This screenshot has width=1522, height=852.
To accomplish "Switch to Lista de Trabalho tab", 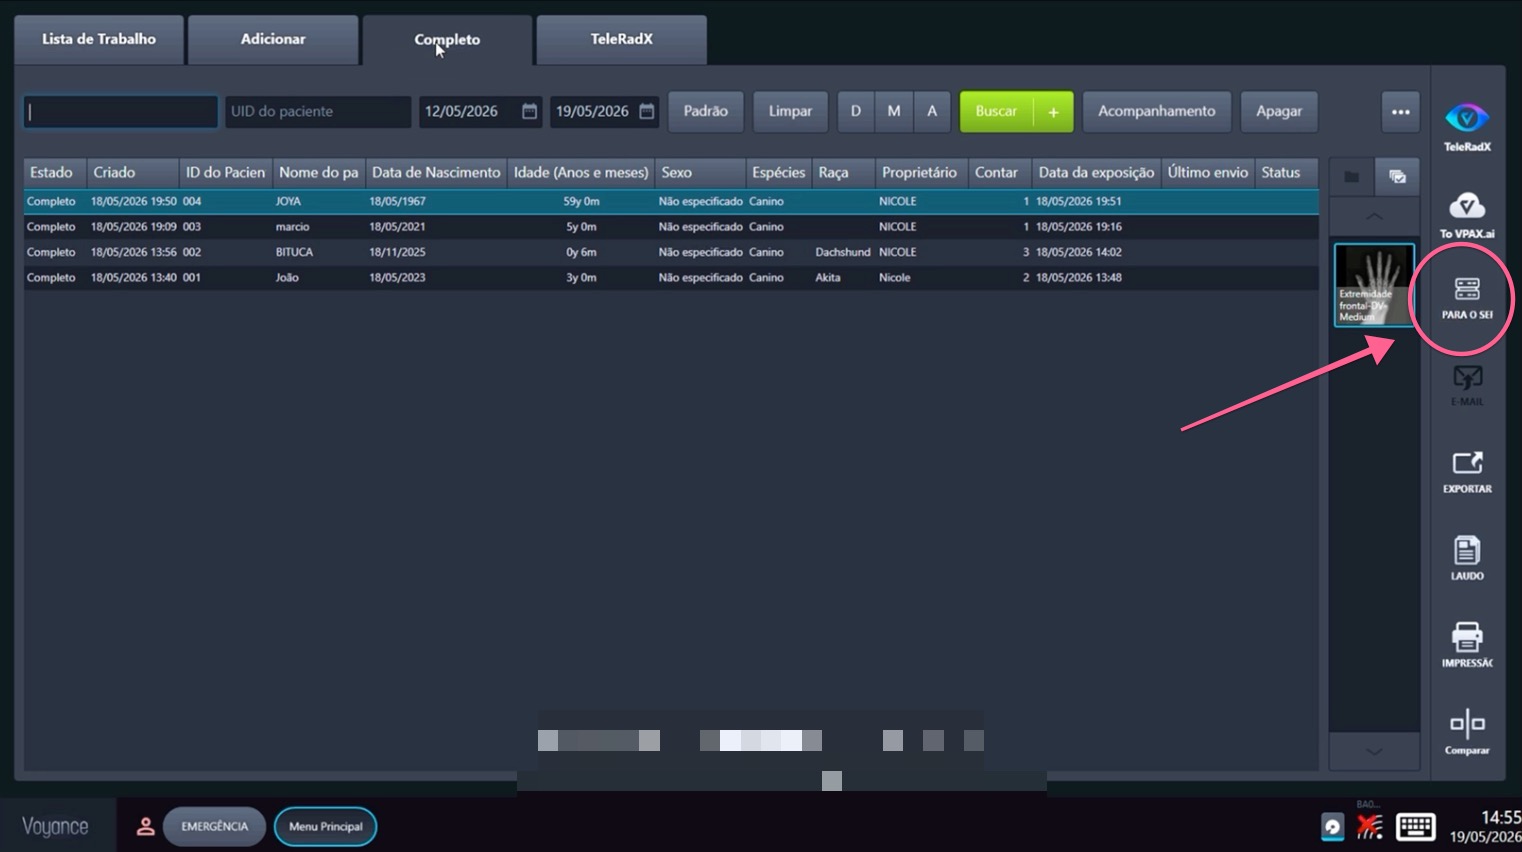I will pyautogui.click(x=99, y=40).
